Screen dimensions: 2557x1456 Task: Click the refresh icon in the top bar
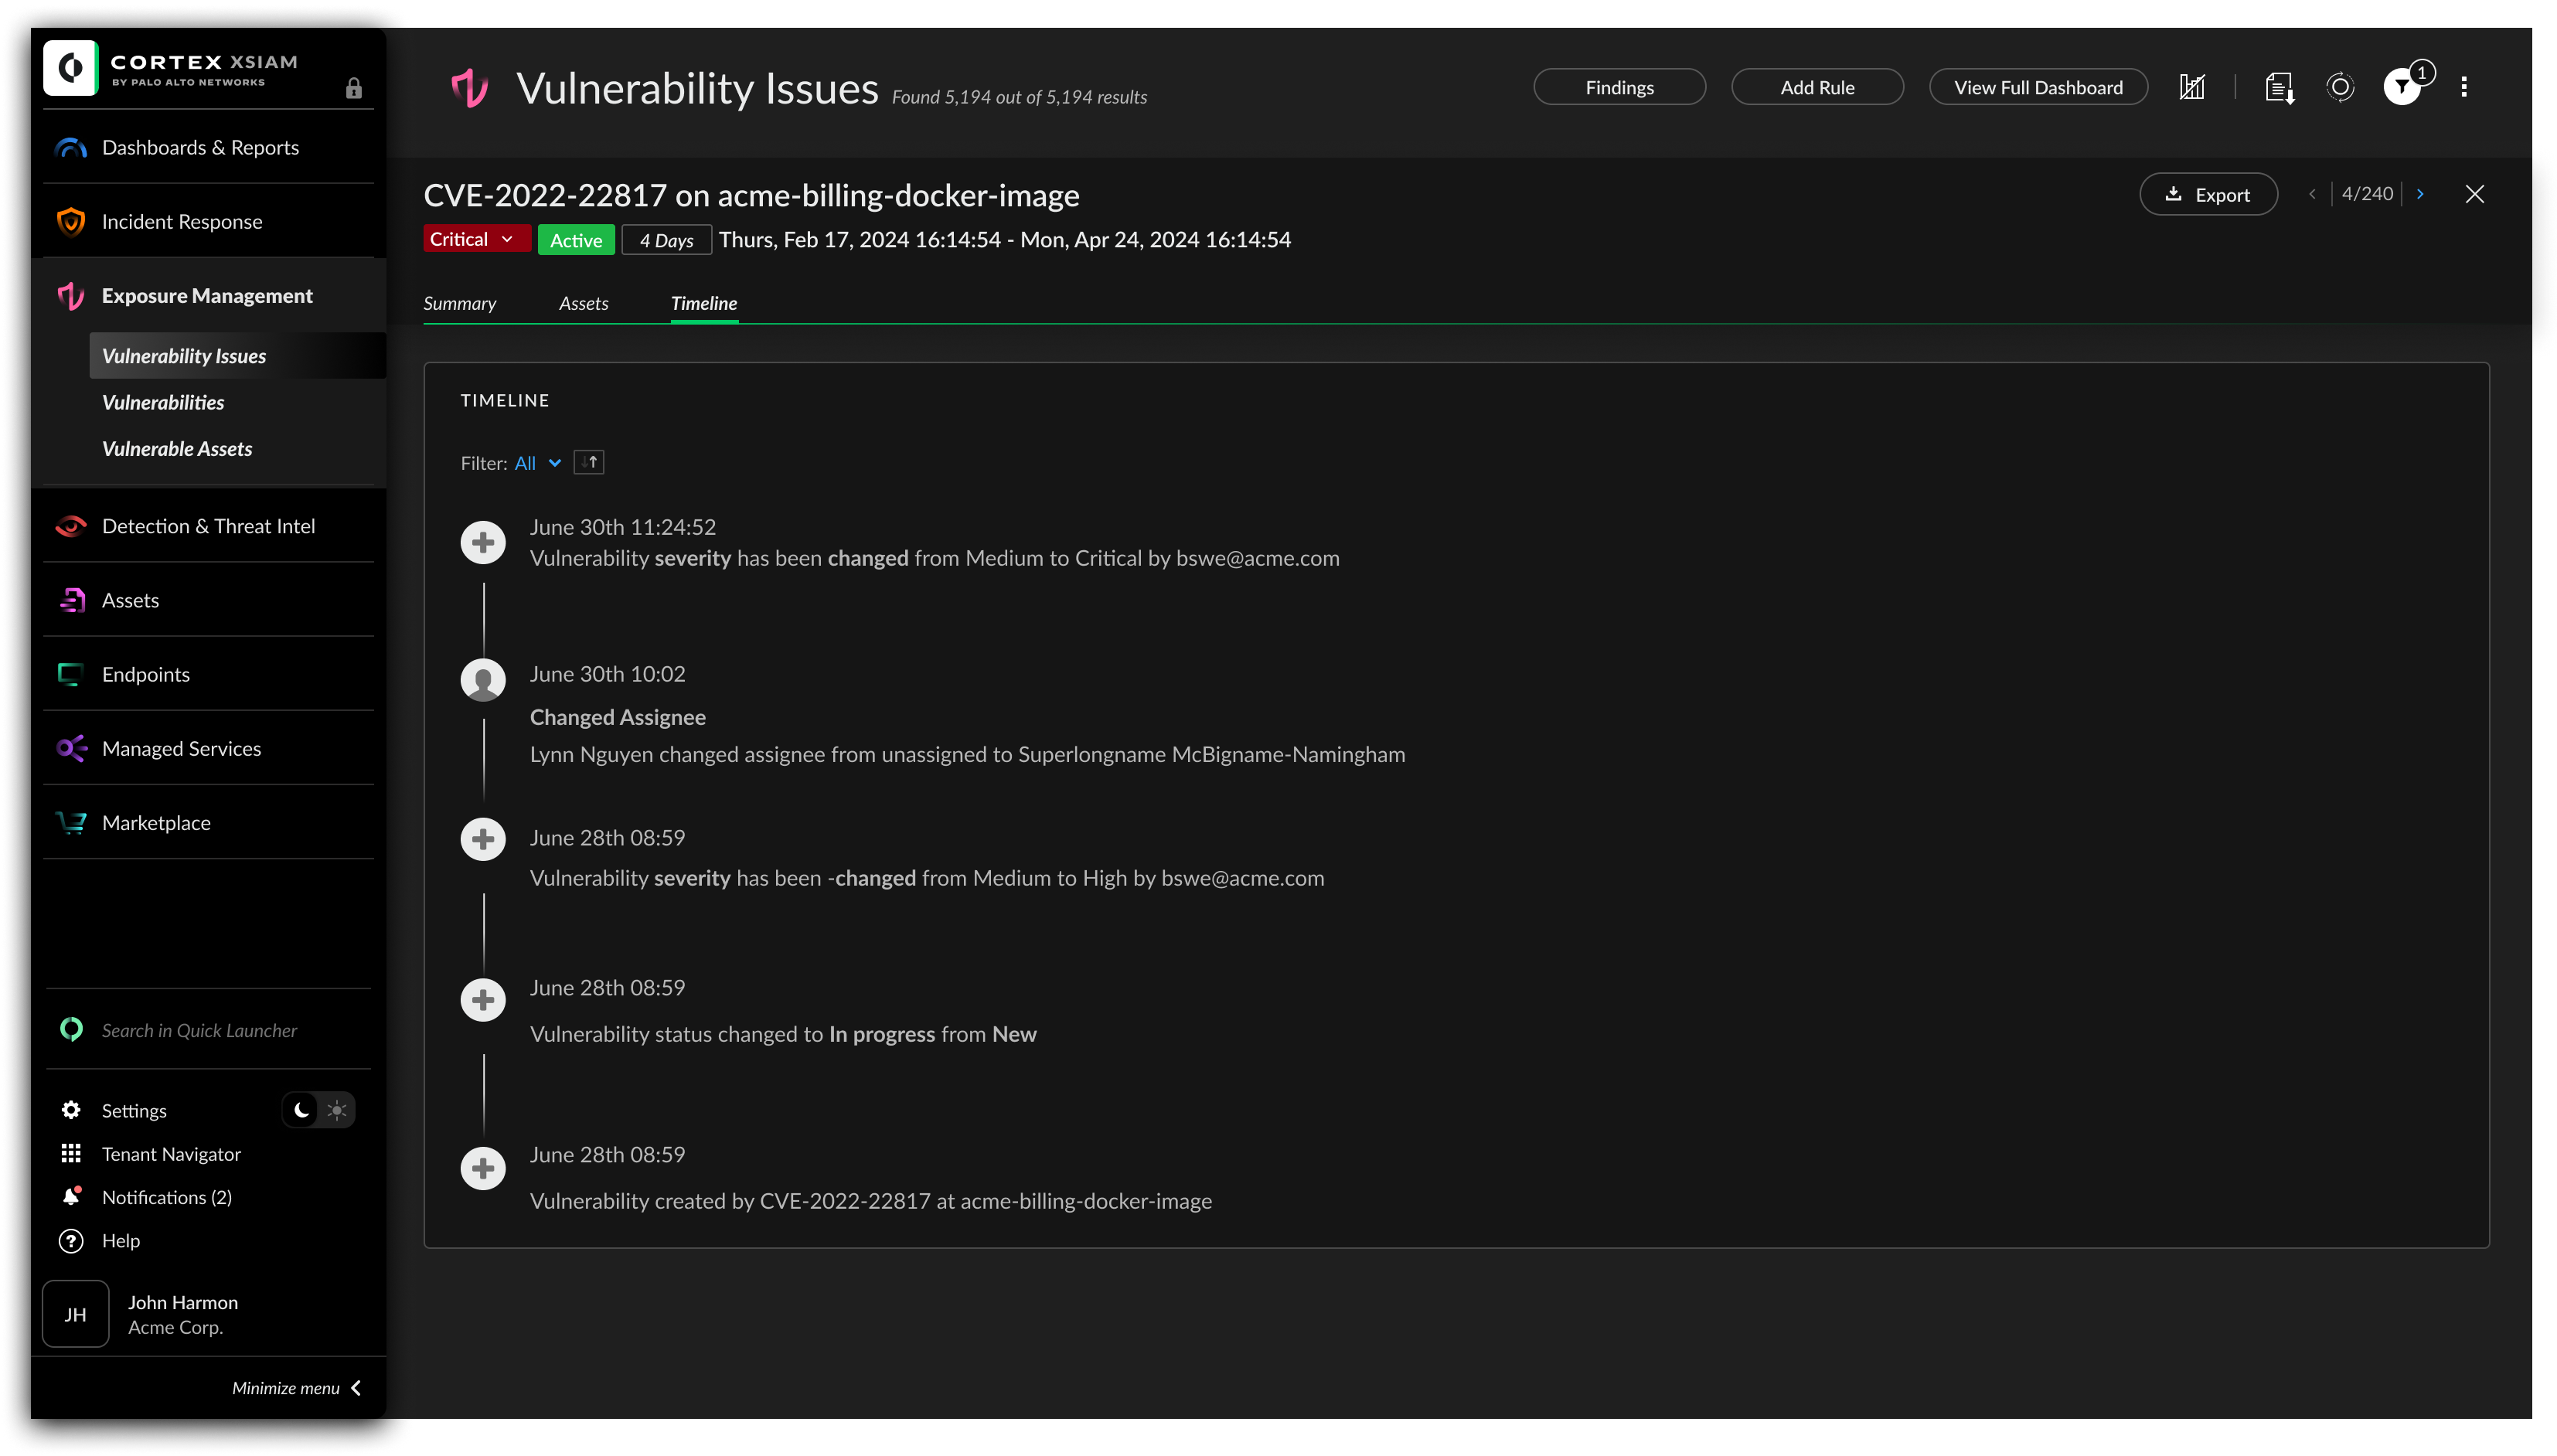tap(2339, 88)
